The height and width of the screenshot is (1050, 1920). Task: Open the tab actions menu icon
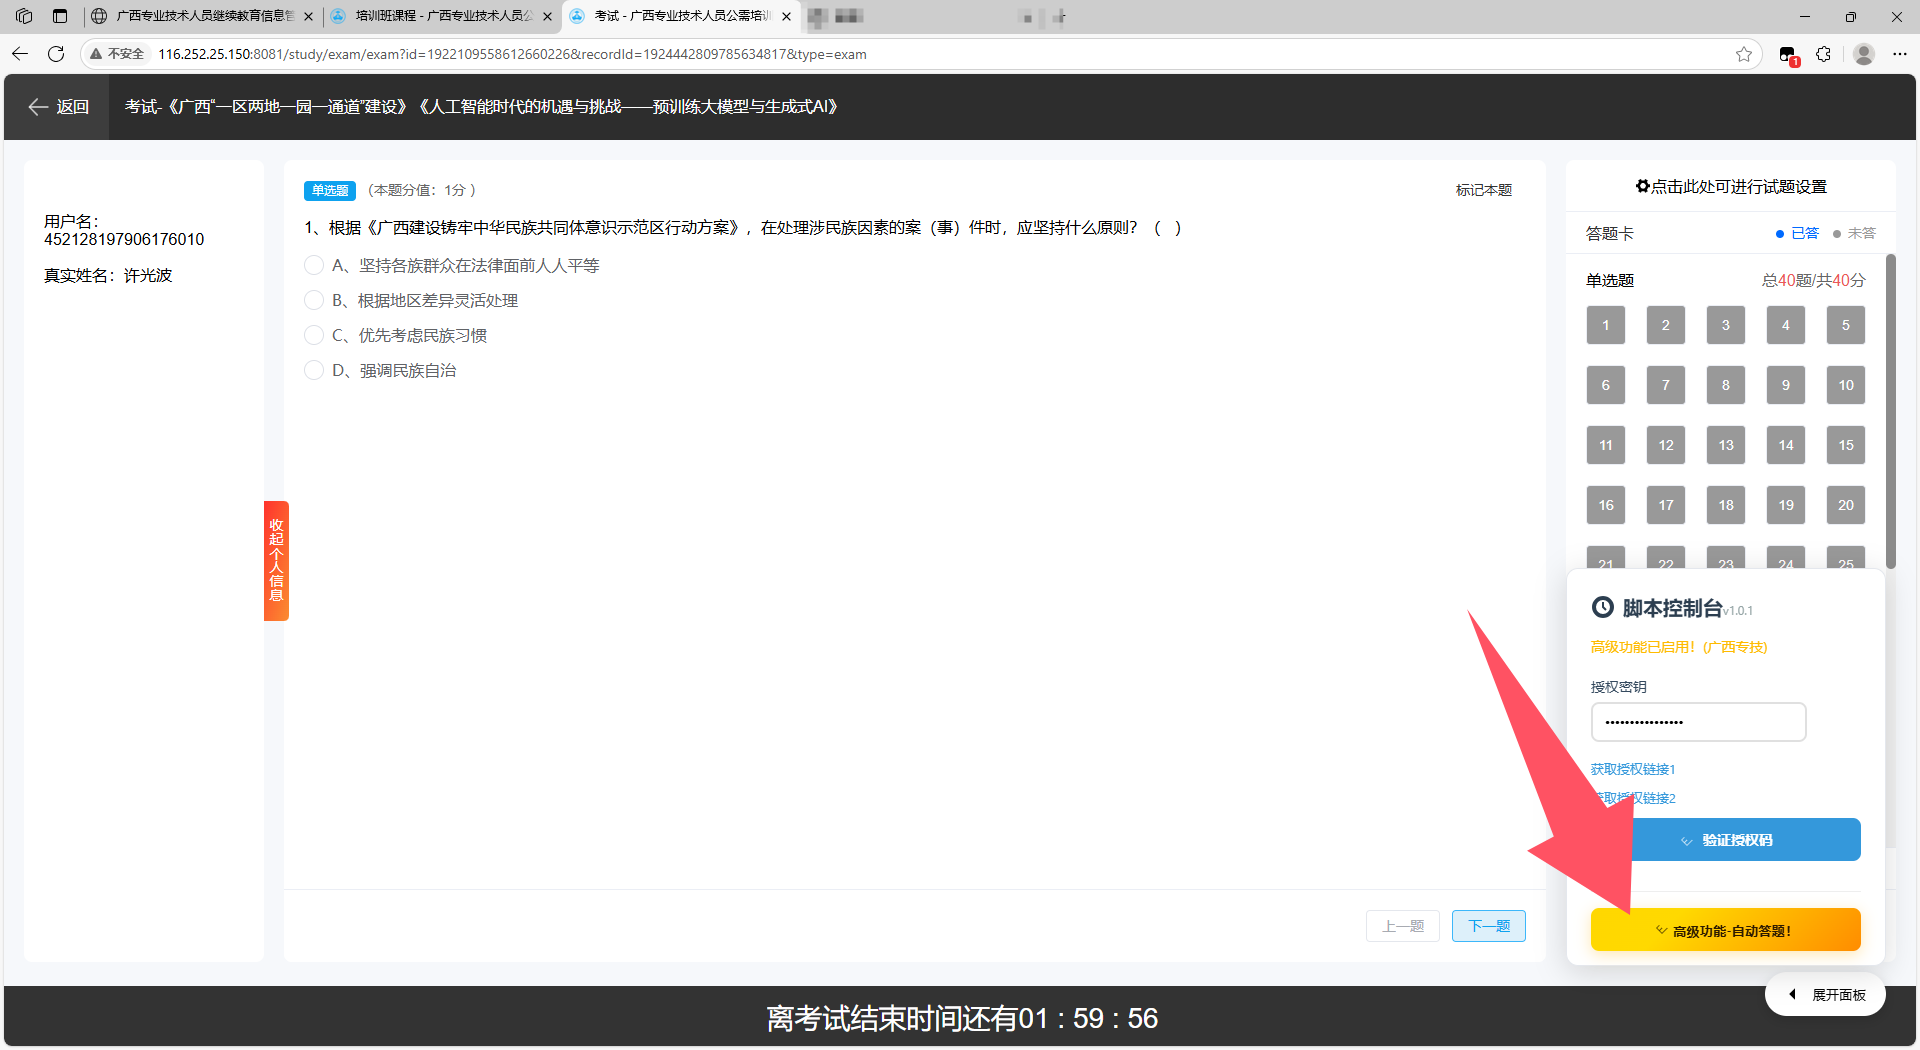click(x=60, y=16)
